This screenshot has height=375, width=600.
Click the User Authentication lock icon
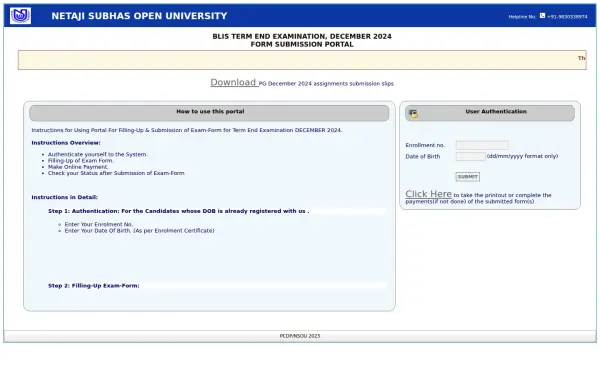[413, 114]
